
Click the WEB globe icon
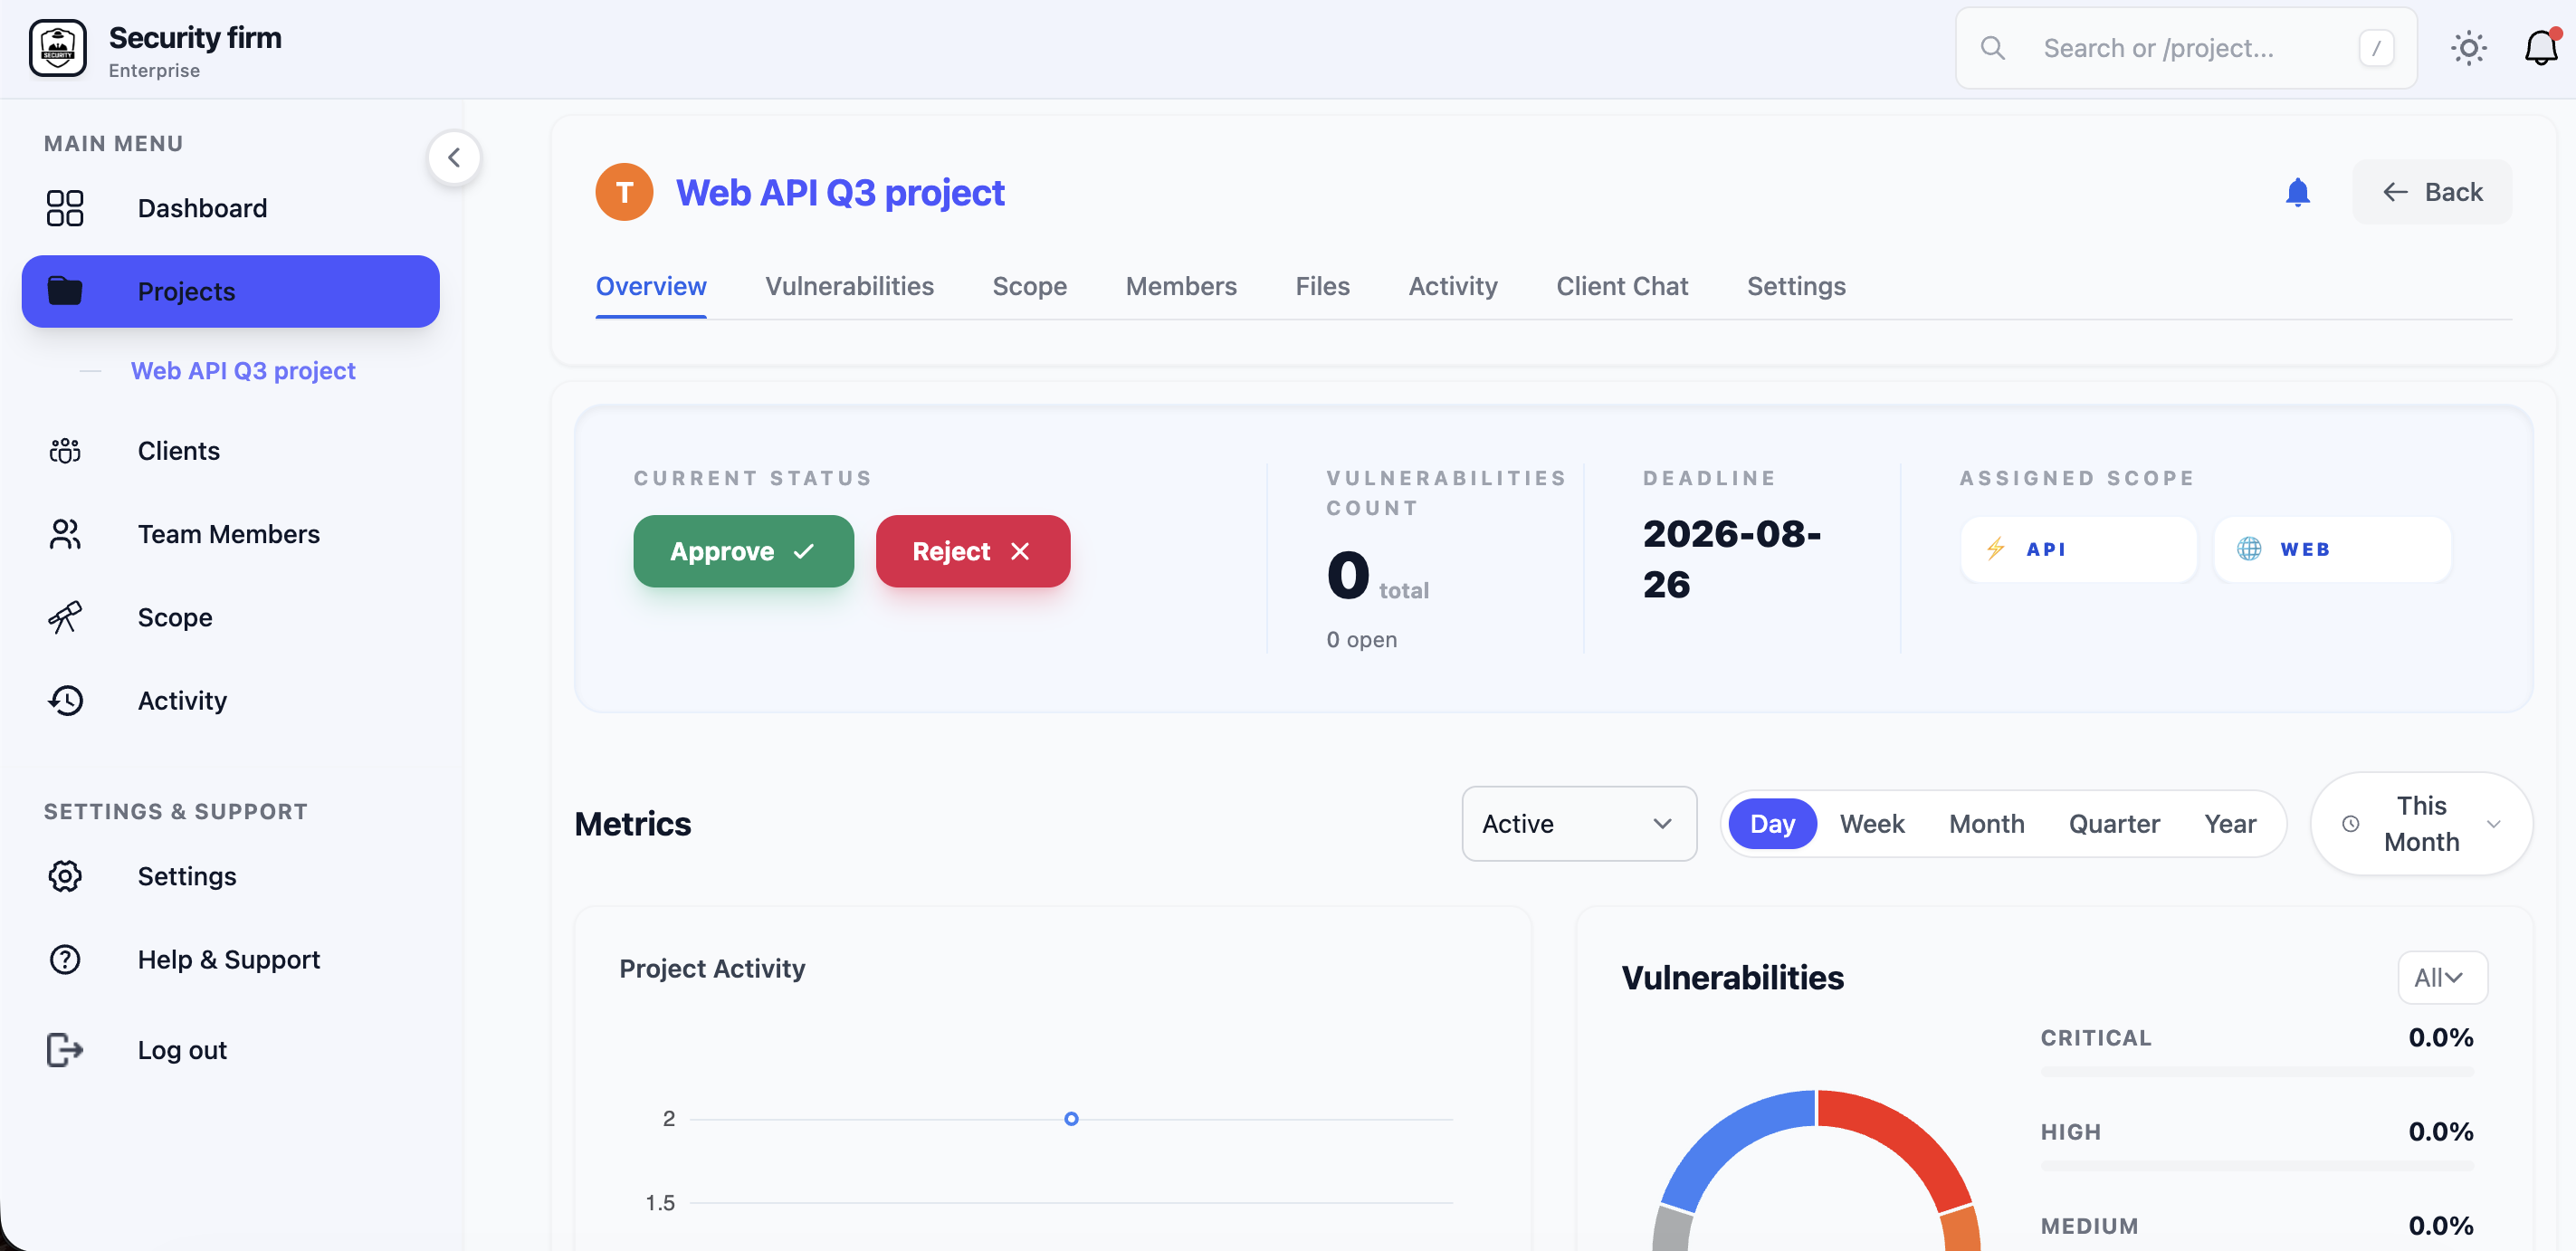2249,549
